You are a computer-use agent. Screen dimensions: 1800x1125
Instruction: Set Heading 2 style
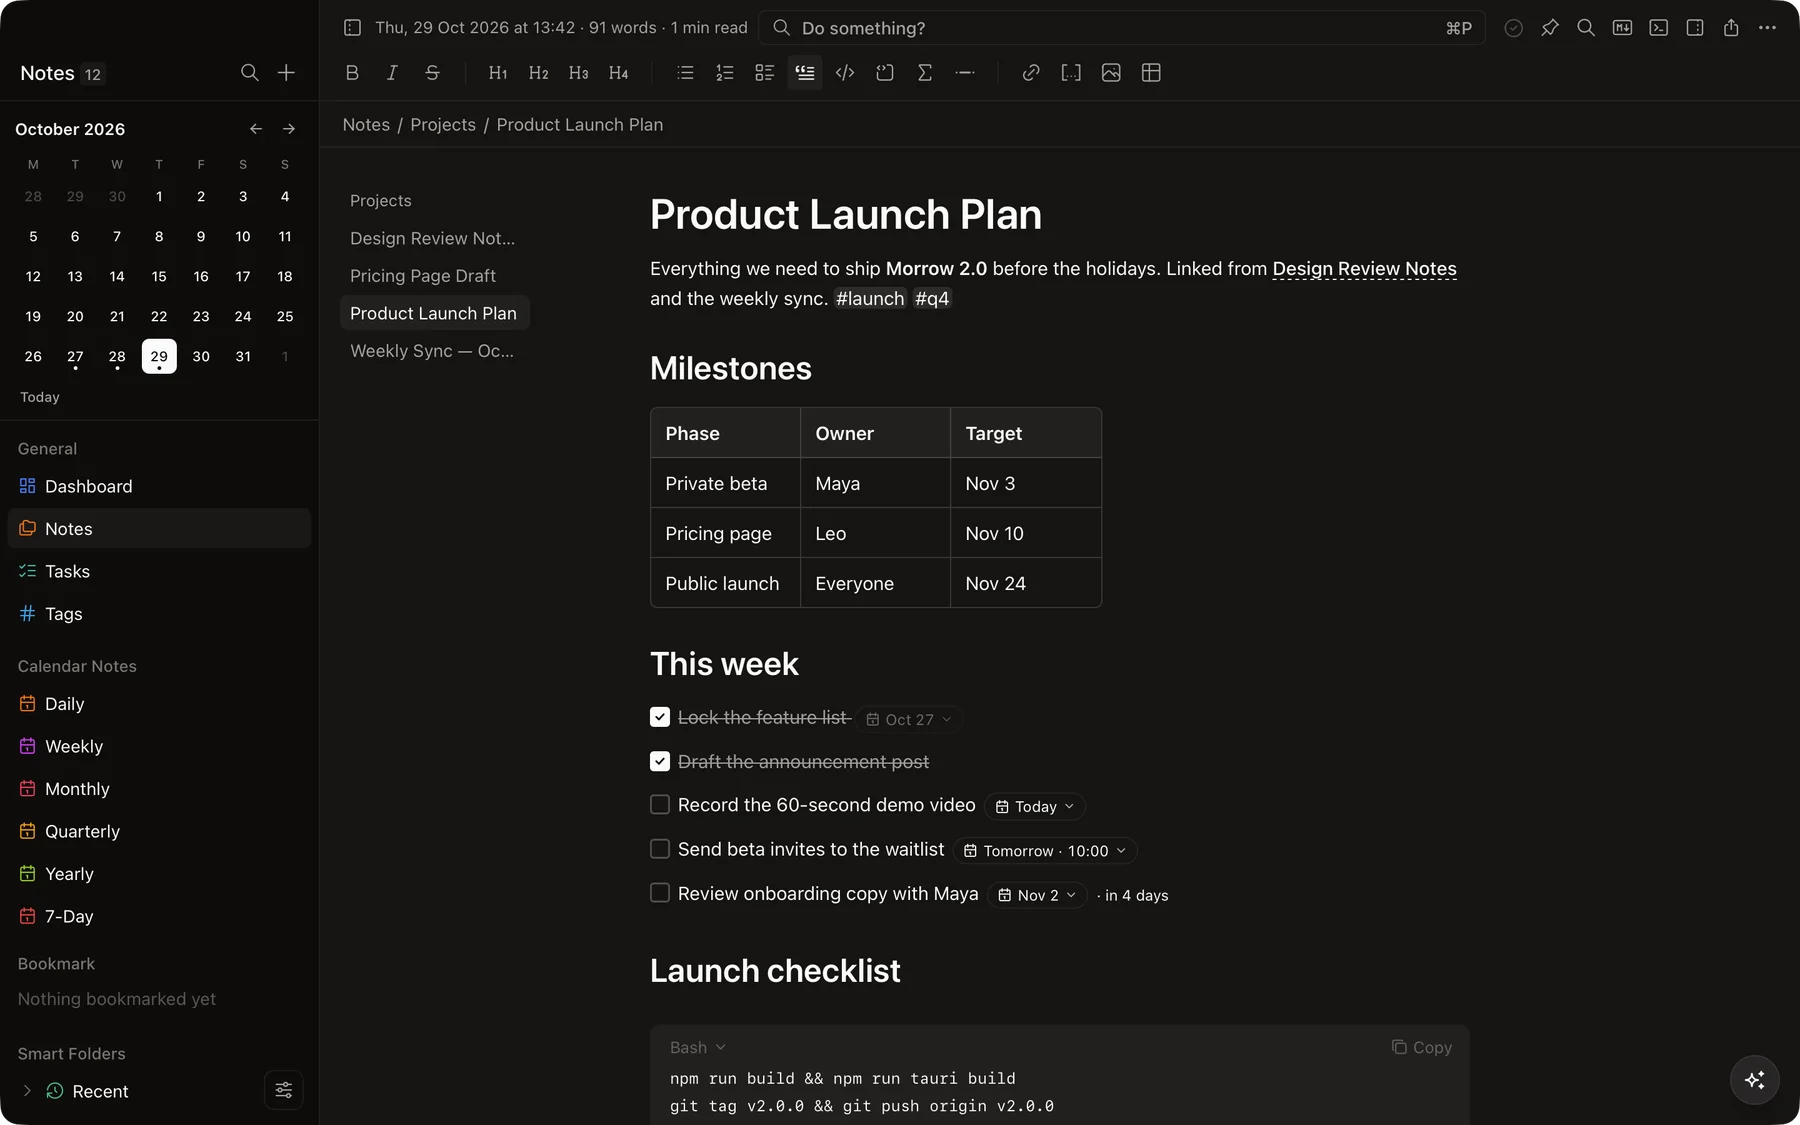[x=538, y=73]
